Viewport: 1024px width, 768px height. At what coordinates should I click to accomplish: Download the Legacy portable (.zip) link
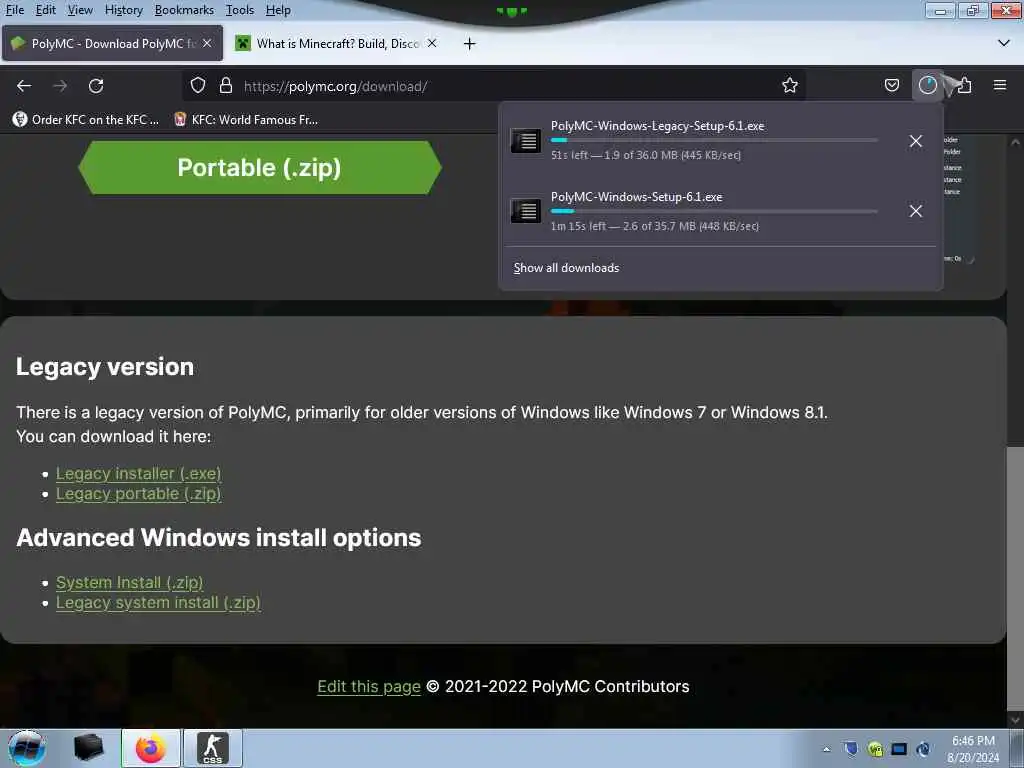pyautogui.click(x=138, y=494)
